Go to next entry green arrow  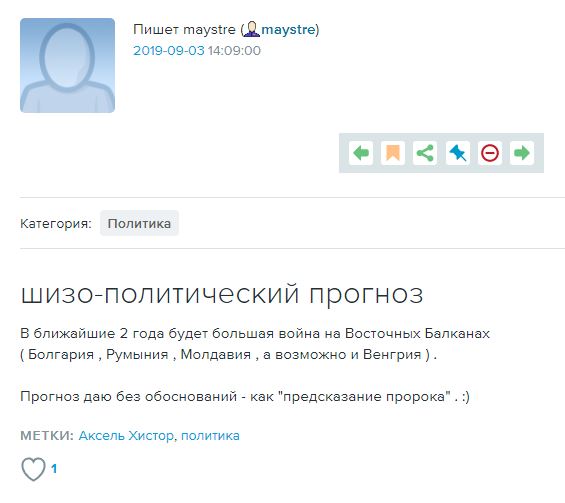click(x=522, y=153)
